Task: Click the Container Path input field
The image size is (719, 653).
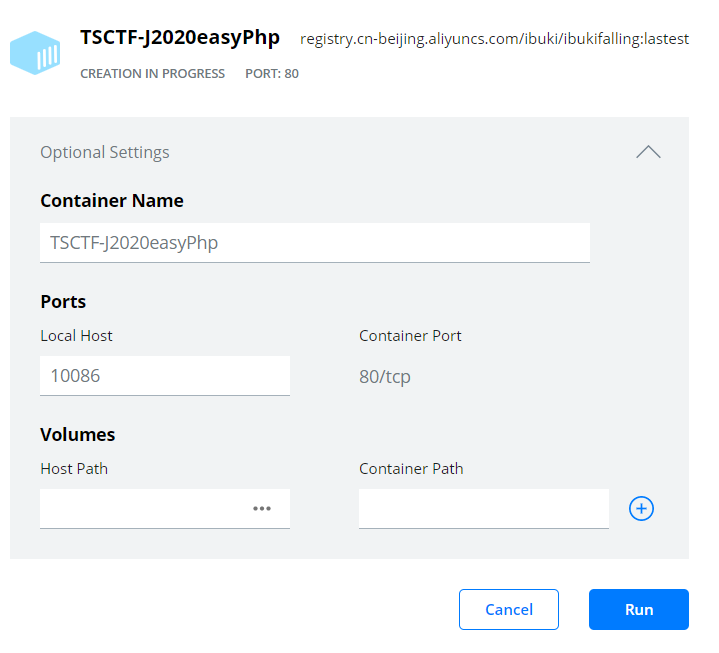Action: [483, 509]
